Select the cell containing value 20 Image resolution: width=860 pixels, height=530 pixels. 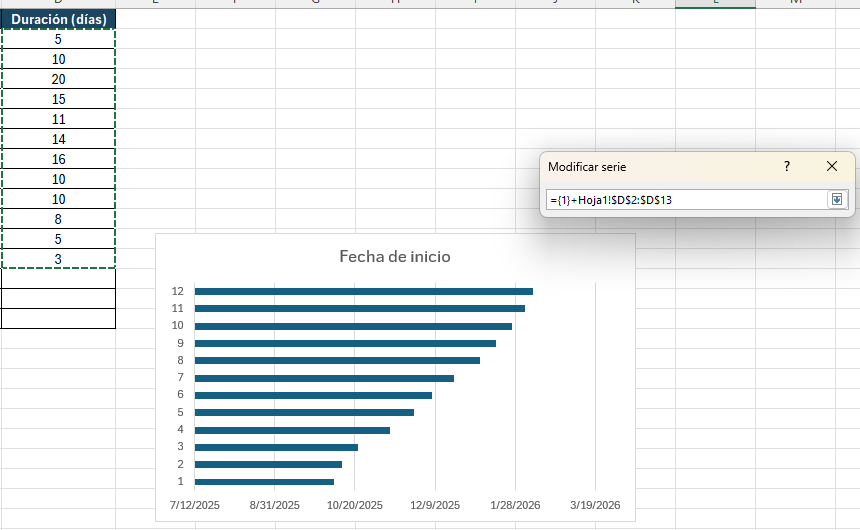tap(58, 79)
